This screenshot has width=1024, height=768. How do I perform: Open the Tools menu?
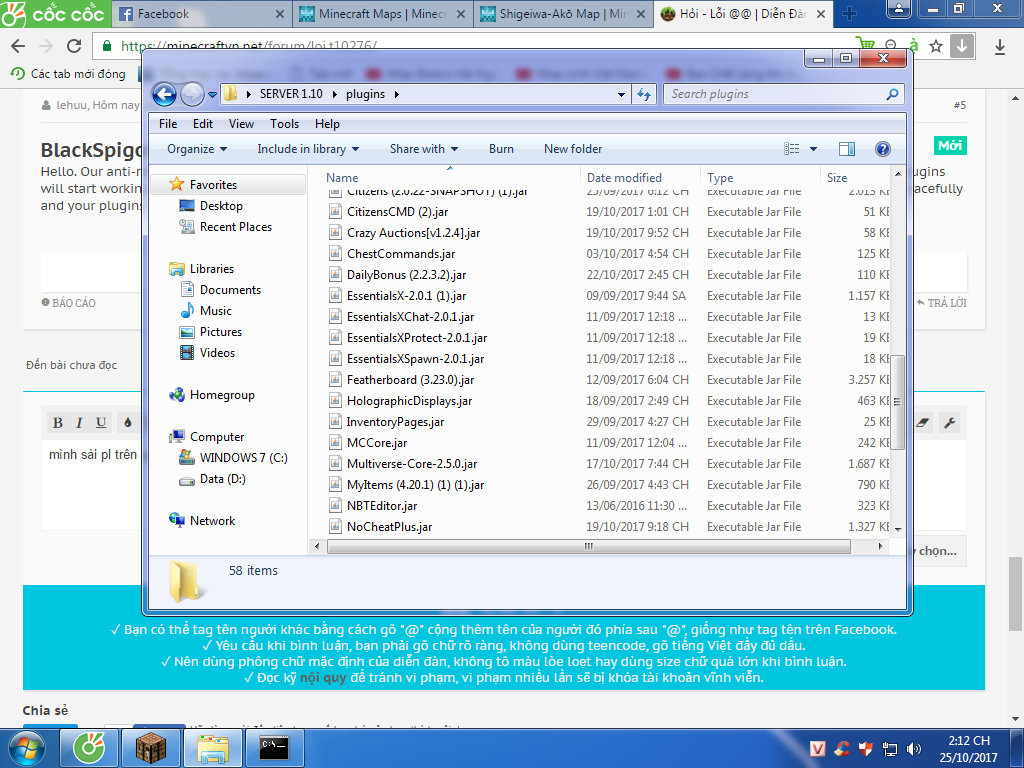284,124
